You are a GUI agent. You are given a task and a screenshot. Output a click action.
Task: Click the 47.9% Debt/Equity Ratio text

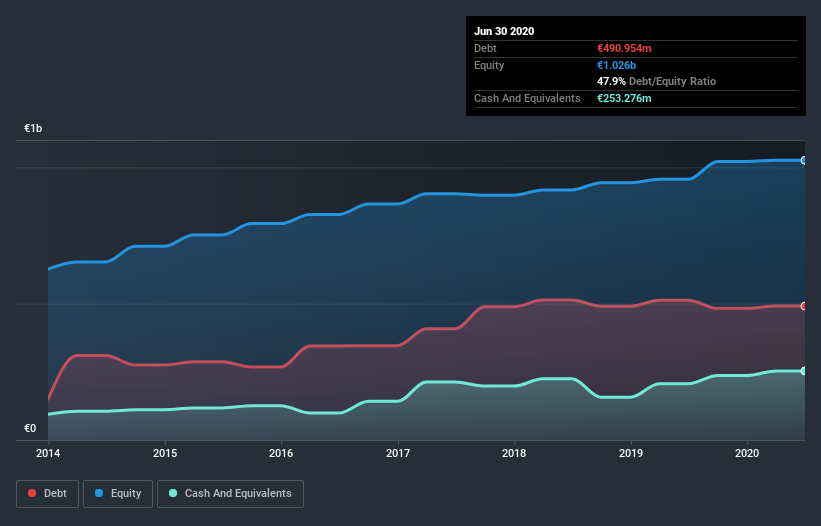(657, 81)
